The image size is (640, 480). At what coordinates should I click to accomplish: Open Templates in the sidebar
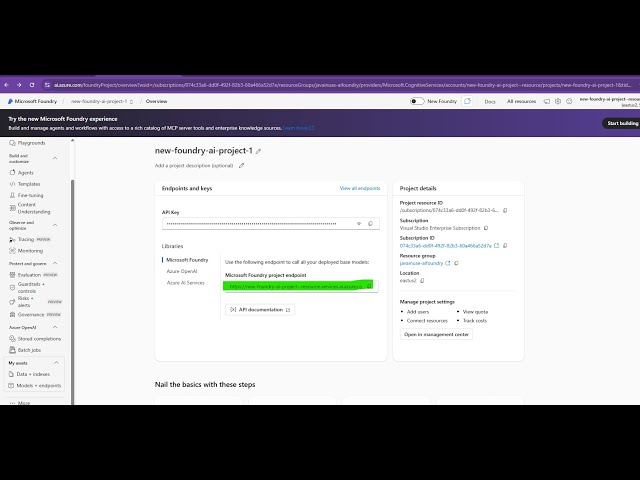click(24, 184)
